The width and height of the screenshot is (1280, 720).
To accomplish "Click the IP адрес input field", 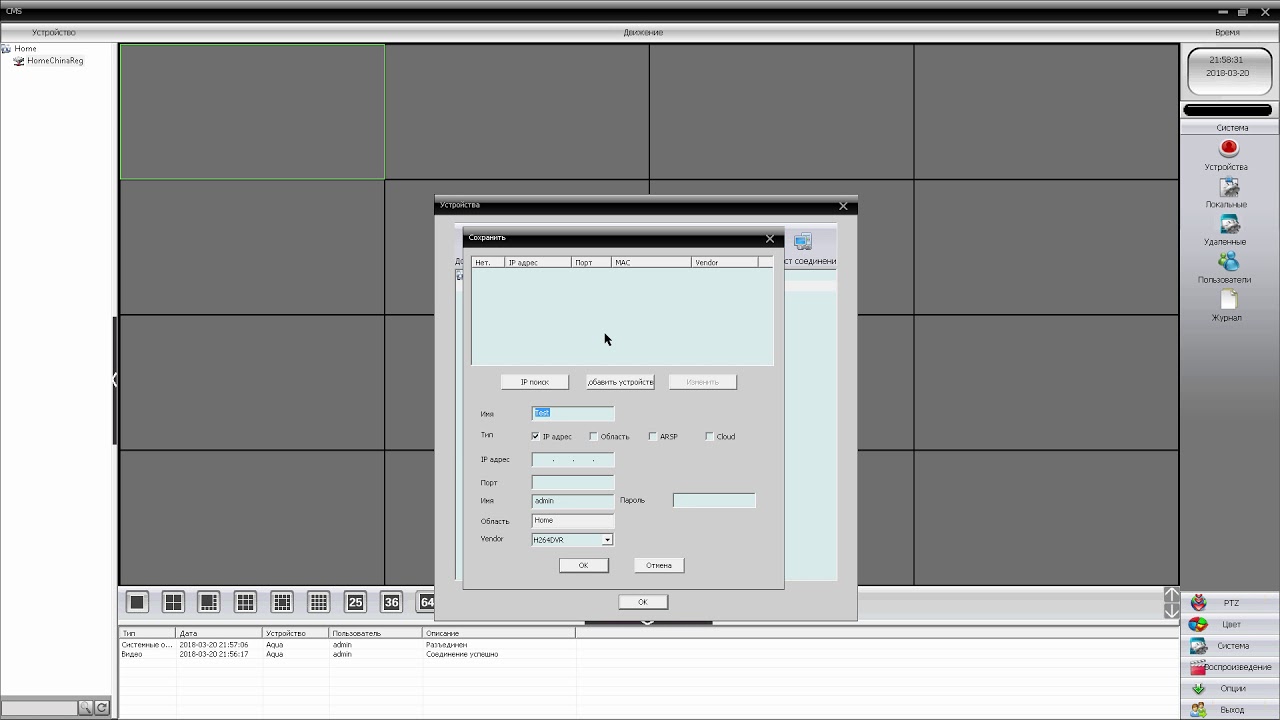I will pyautogui.click(x=573, y=460).
